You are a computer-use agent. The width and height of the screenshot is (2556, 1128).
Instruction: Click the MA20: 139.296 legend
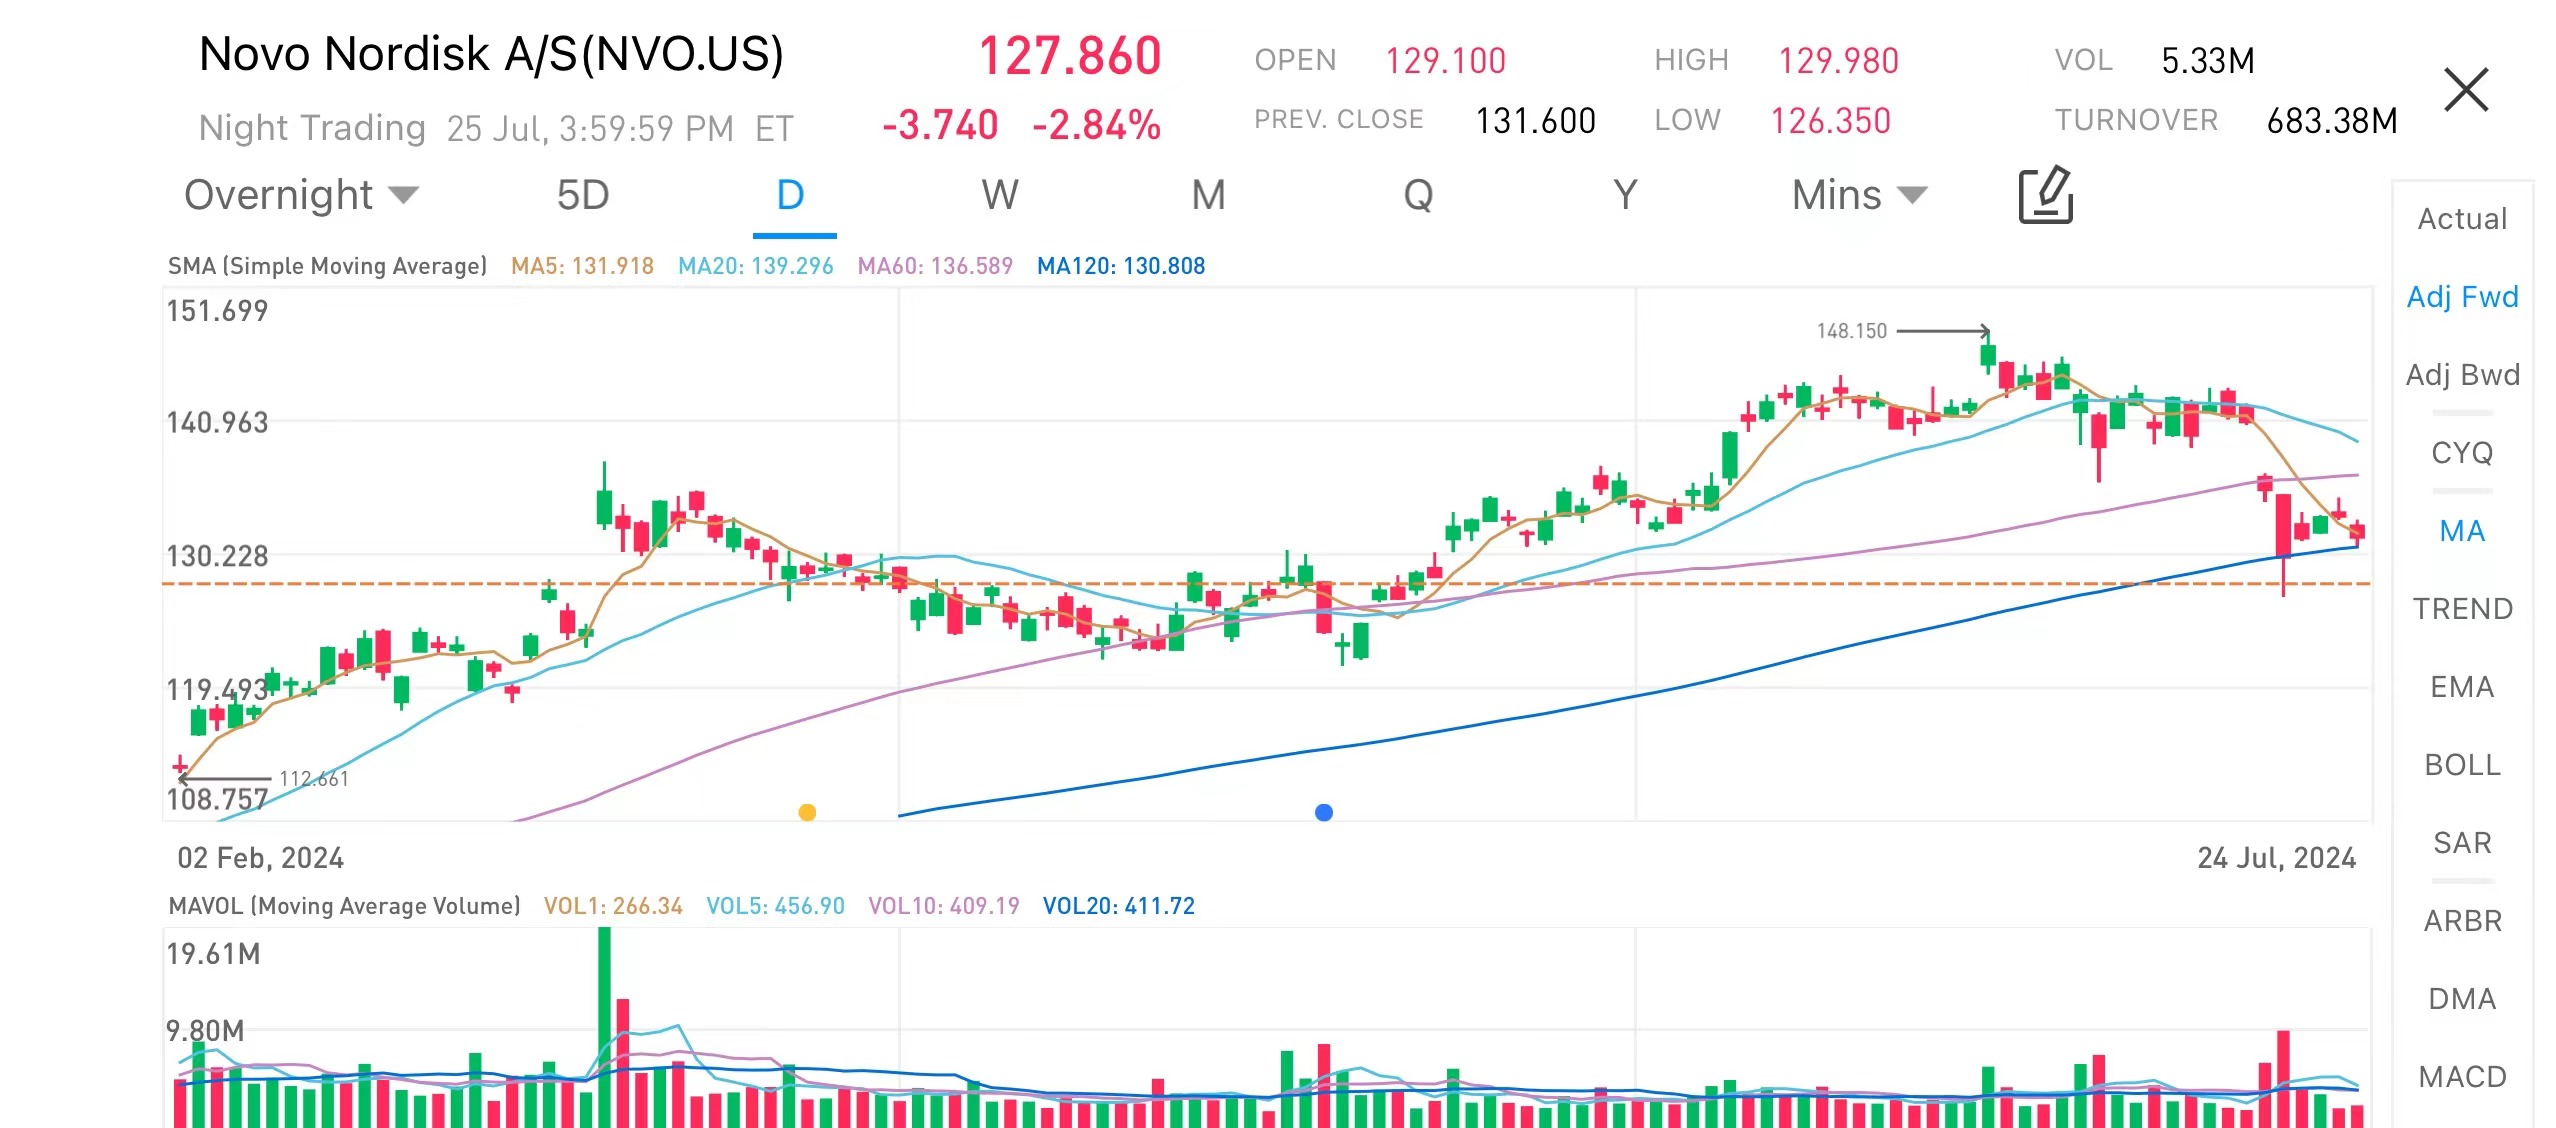tap(755, 266)
